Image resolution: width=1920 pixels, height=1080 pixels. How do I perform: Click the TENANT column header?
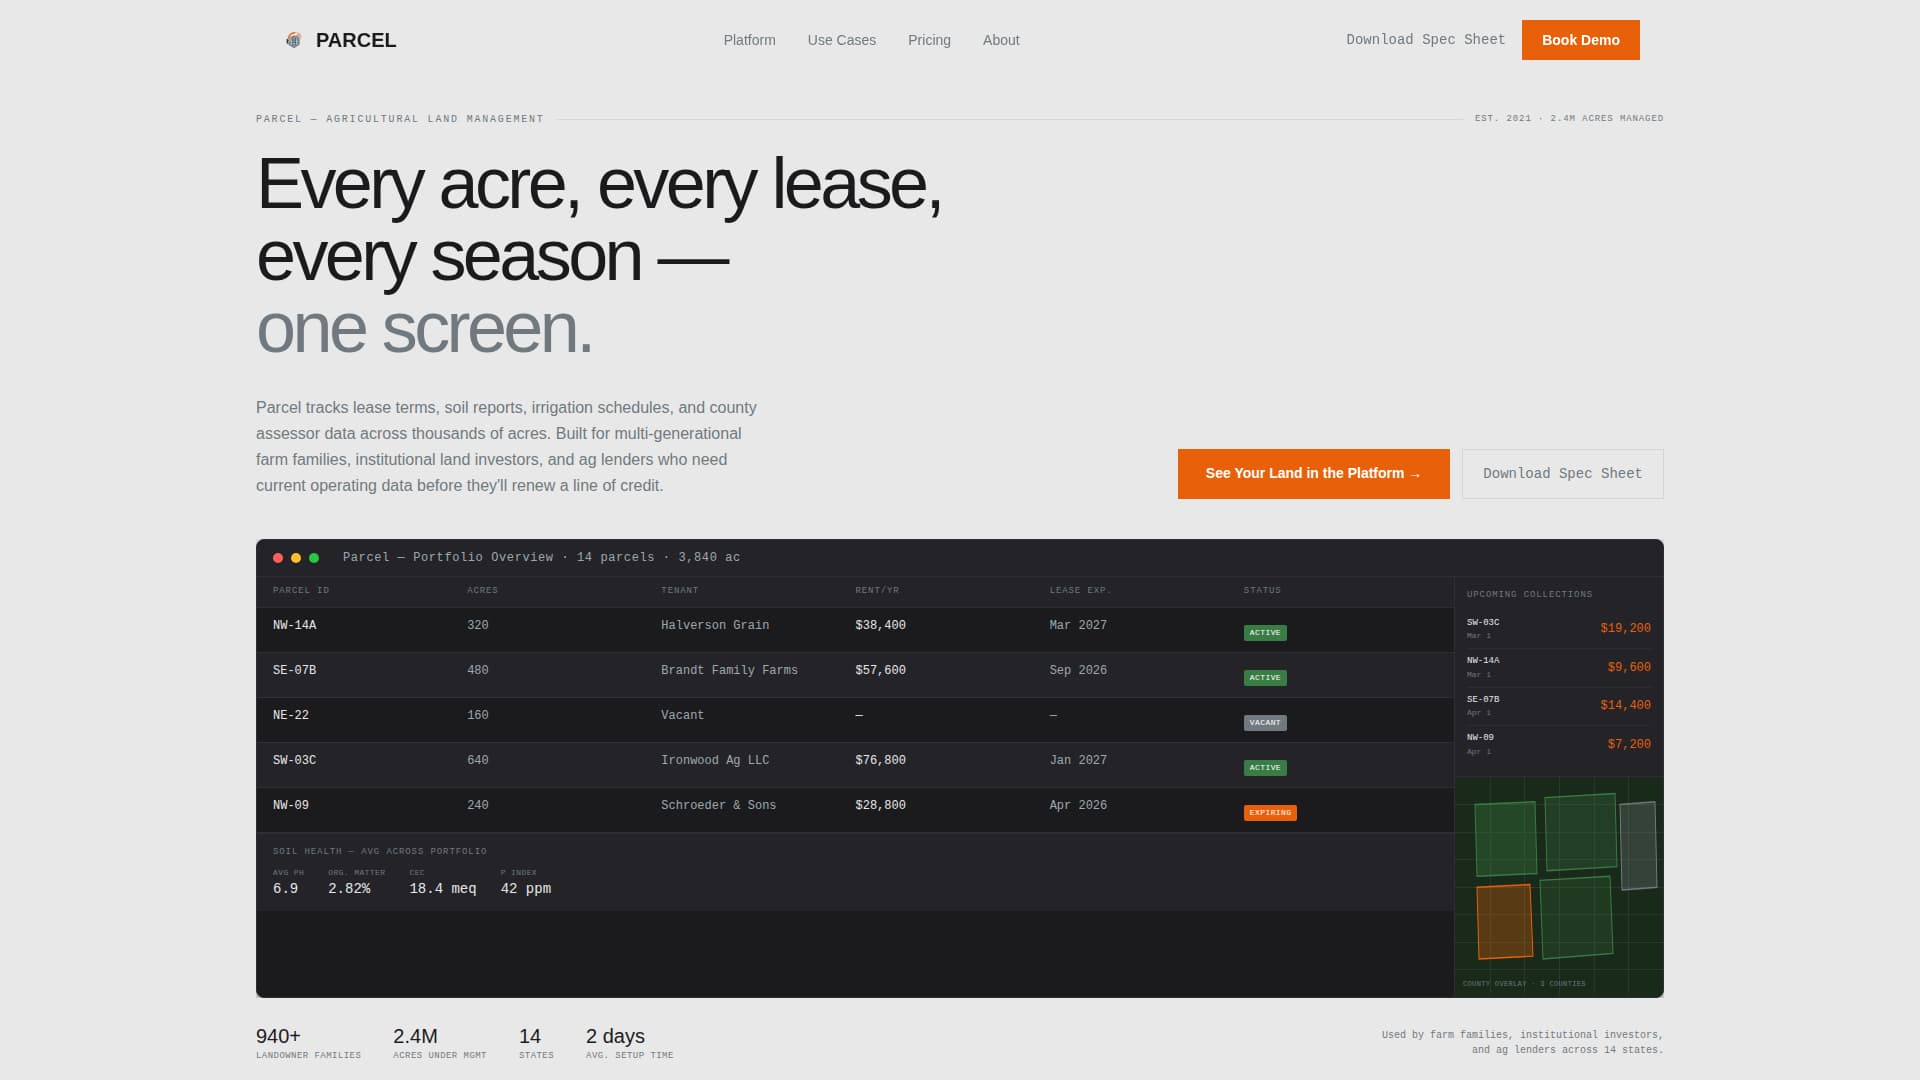[x=679, y=590]
